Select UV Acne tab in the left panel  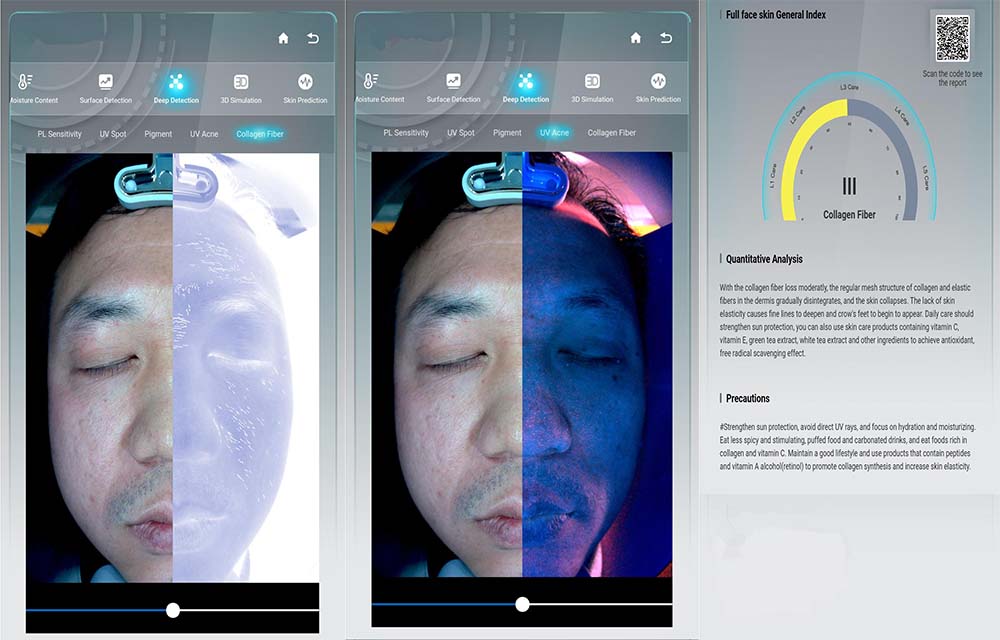[x=204, y=134]
